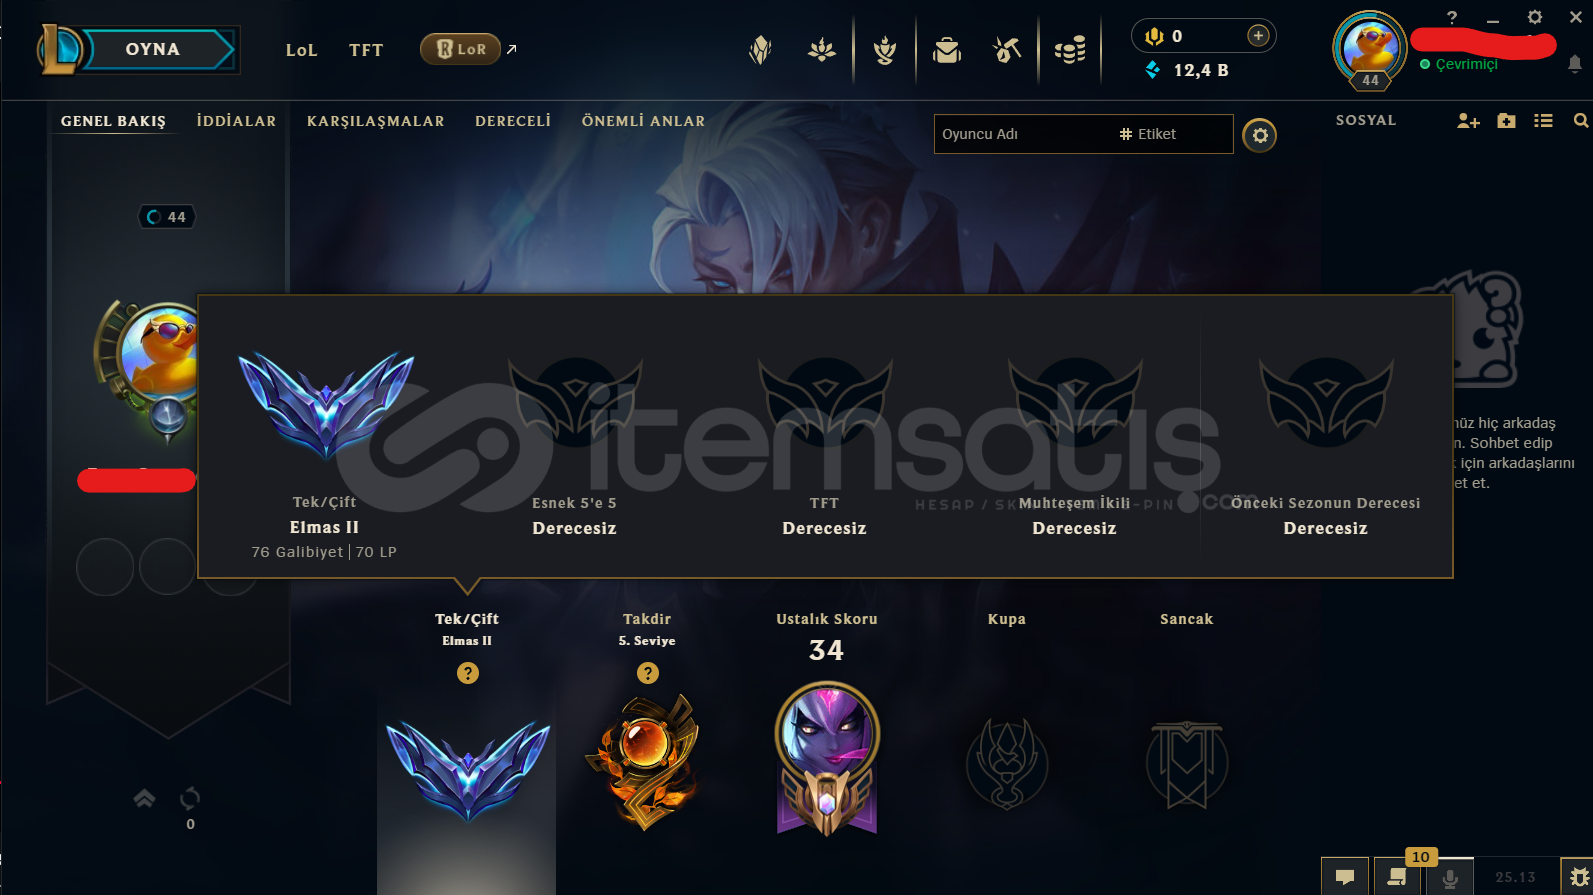Viewport: 1593px width, 895px height.
Task: Open the notifications bell icon
Action: [1575, 64]
